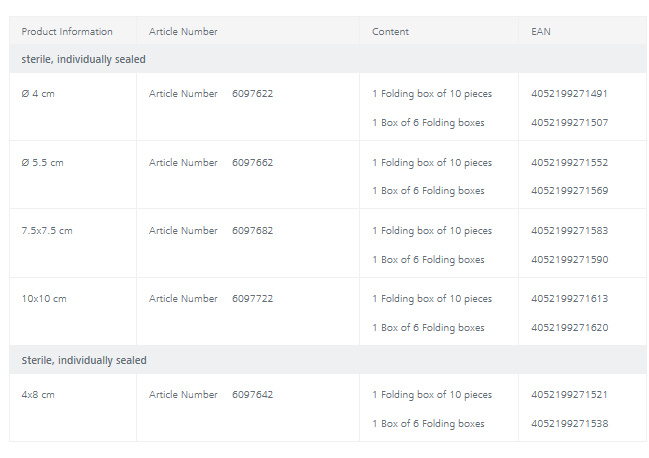Click the Article Number column header

pos(183,32)
